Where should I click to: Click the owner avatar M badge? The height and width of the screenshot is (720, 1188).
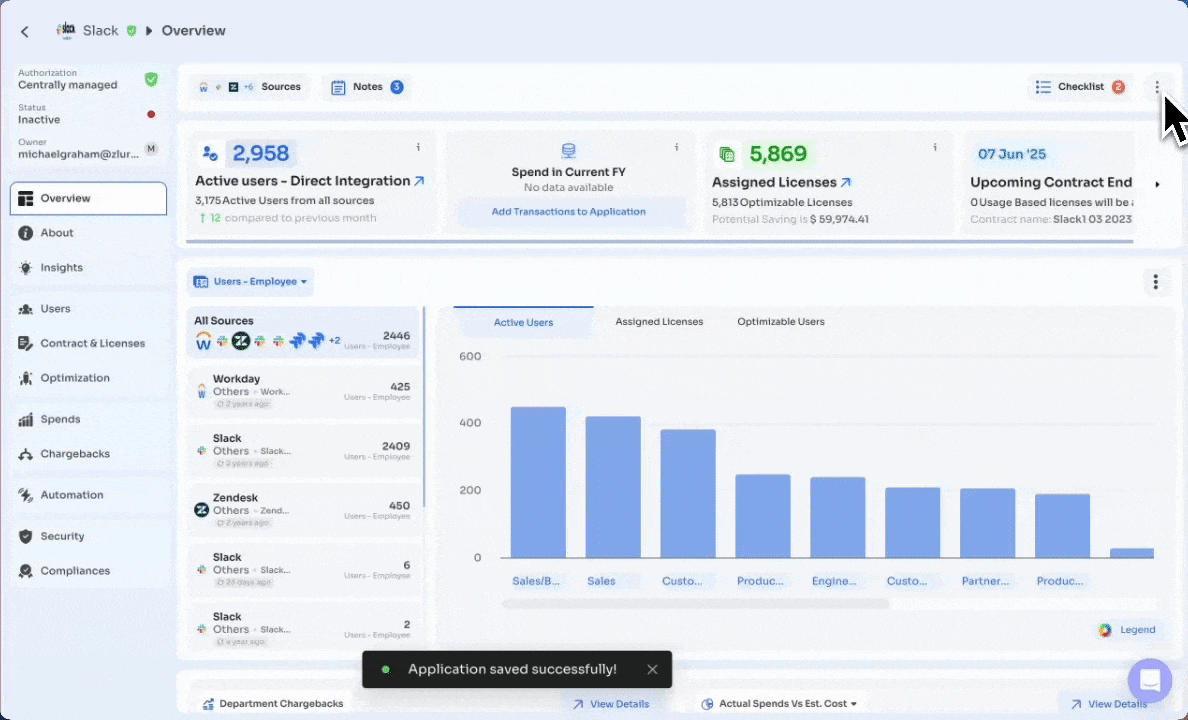(x=152, y=149)
